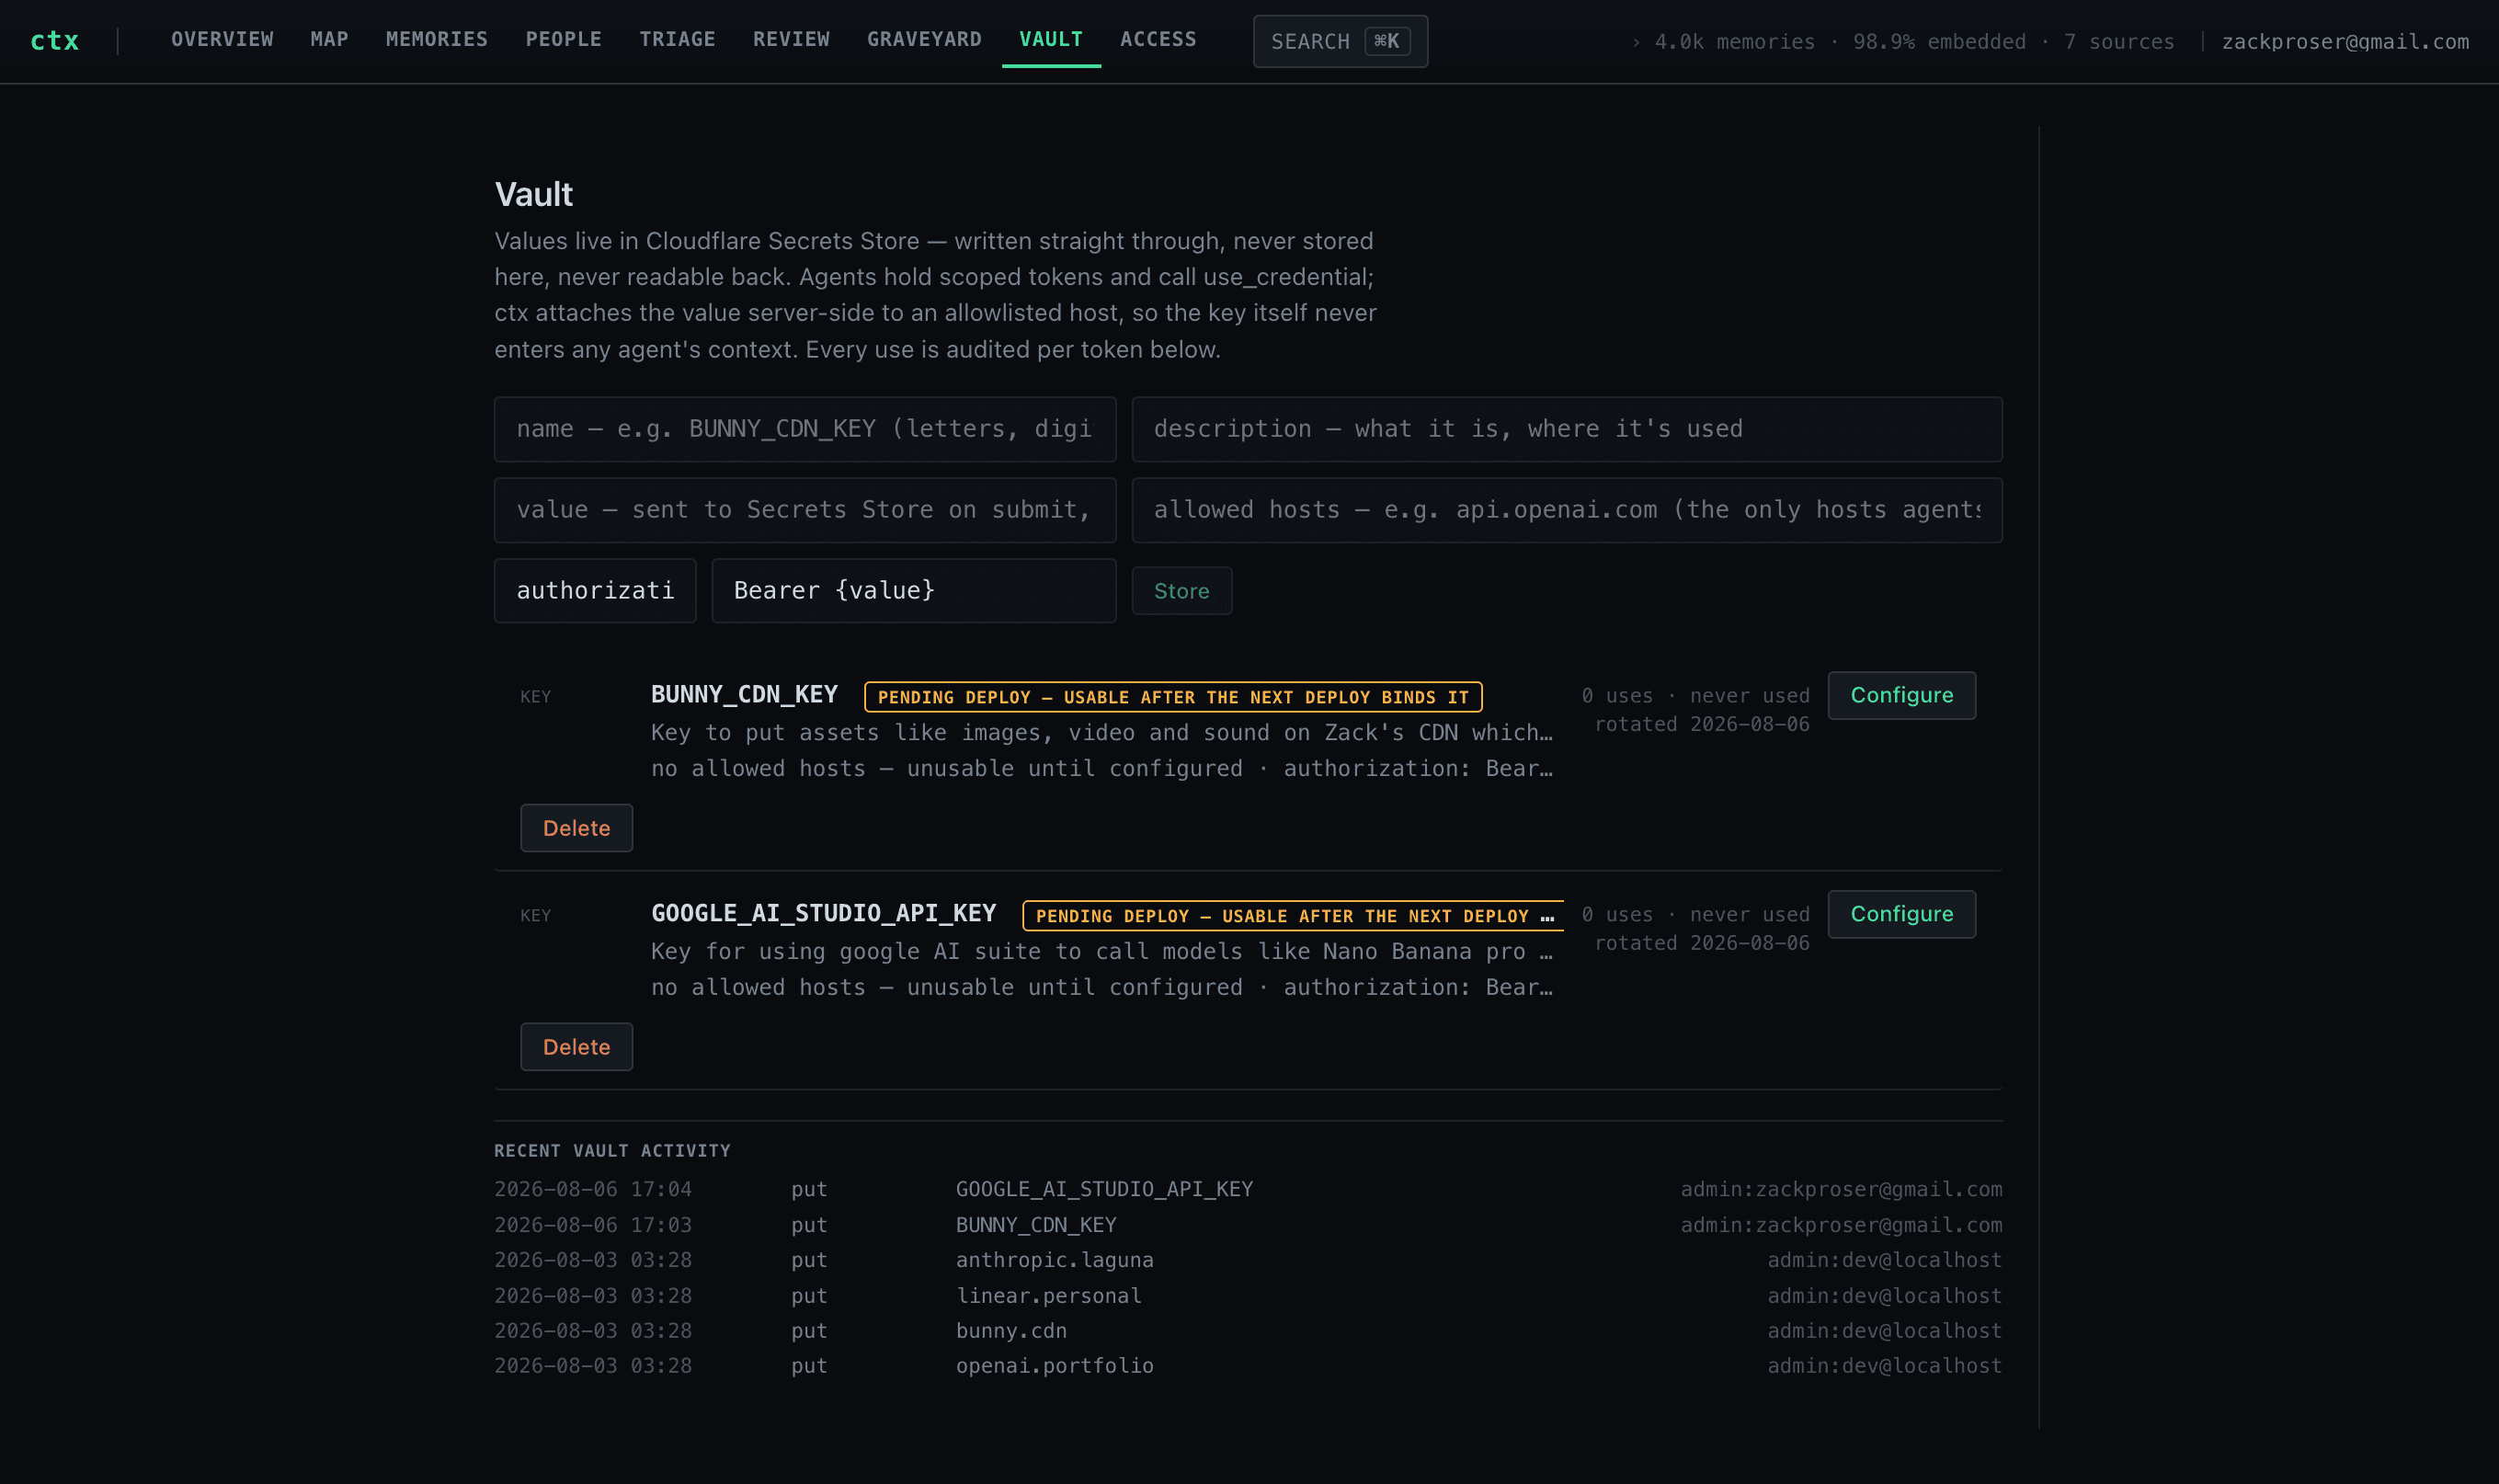2499x1484 pixels.
Task: Delete the BUNNY_CDN_KEY secret
Action: (576, 828)
